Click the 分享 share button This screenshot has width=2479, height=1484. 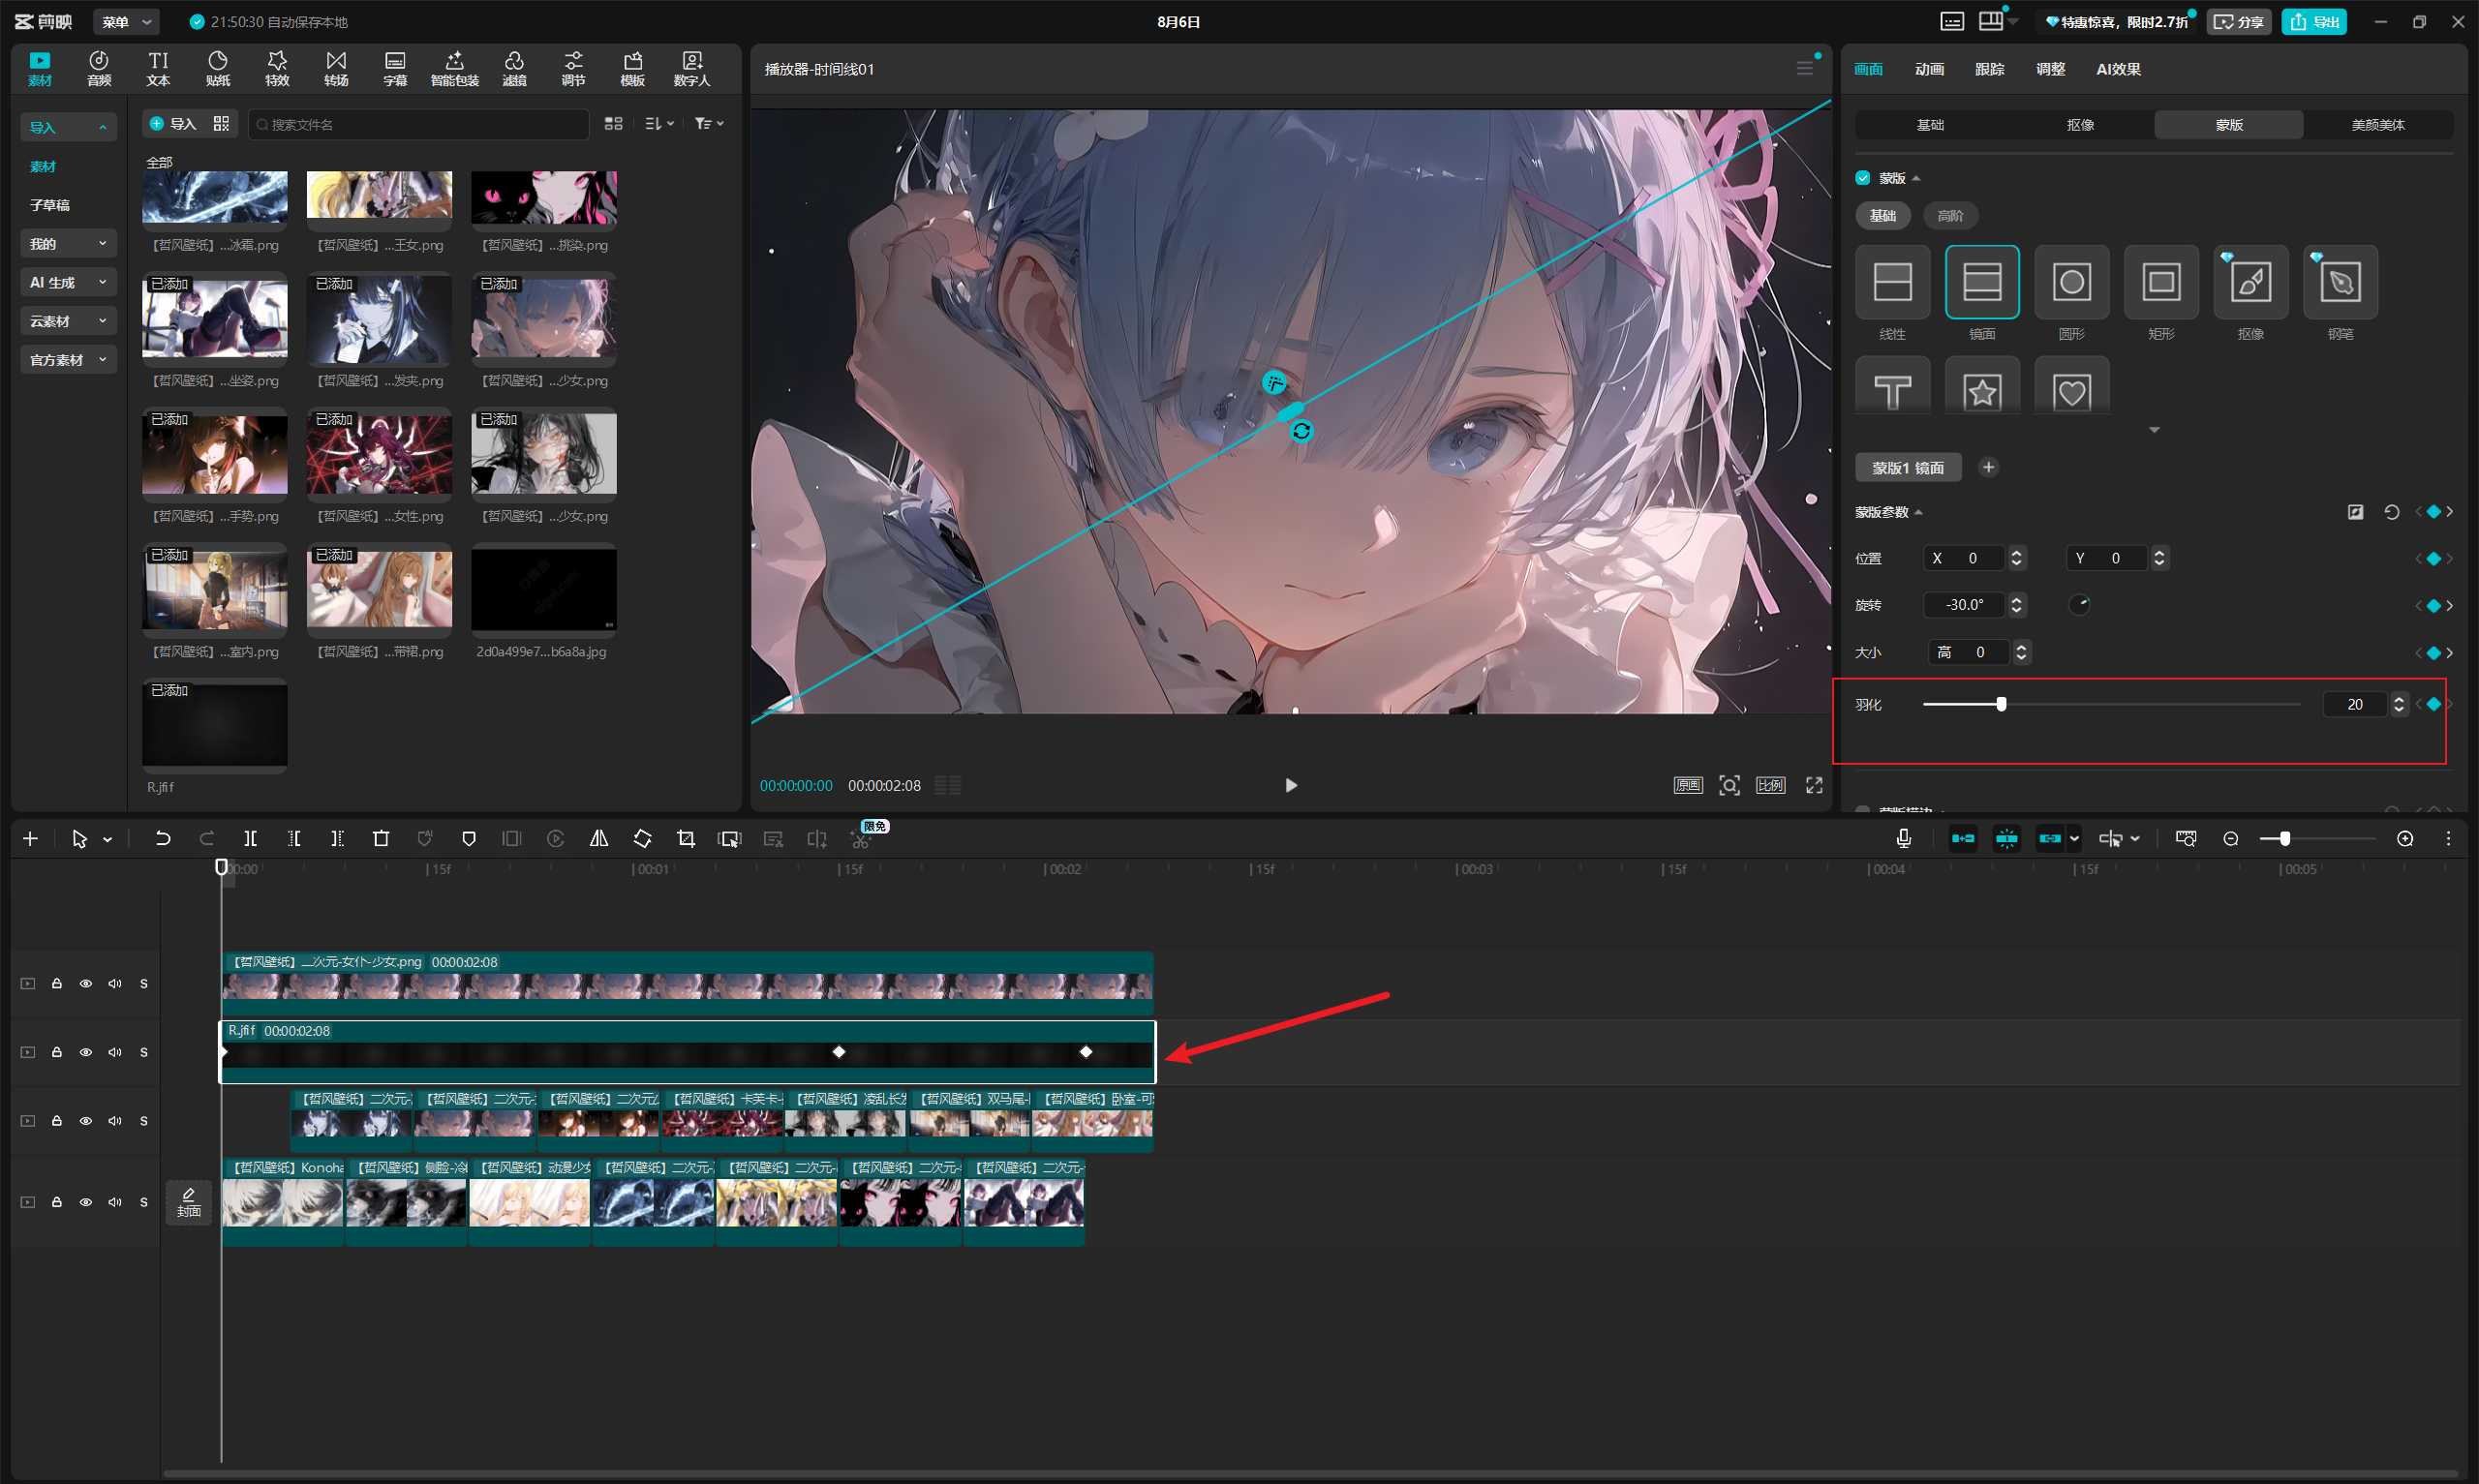tap(2238, 22)
